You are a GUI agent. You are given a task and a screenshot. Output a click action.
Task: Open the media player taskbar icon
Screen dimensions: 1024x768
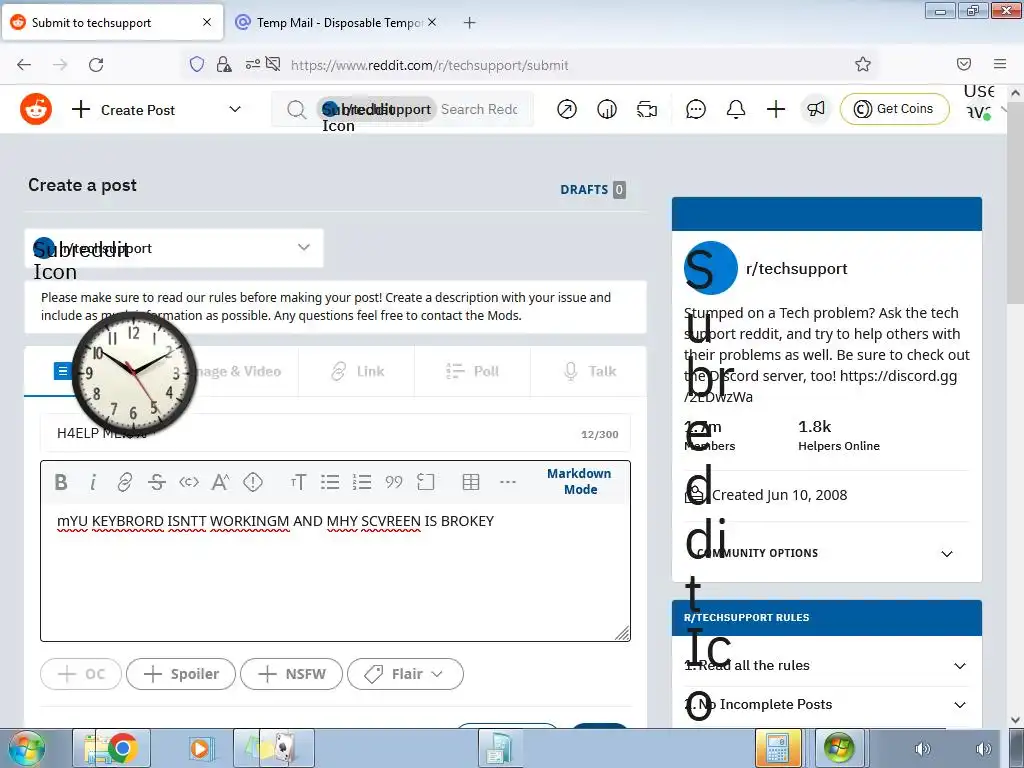click(200, 748)
